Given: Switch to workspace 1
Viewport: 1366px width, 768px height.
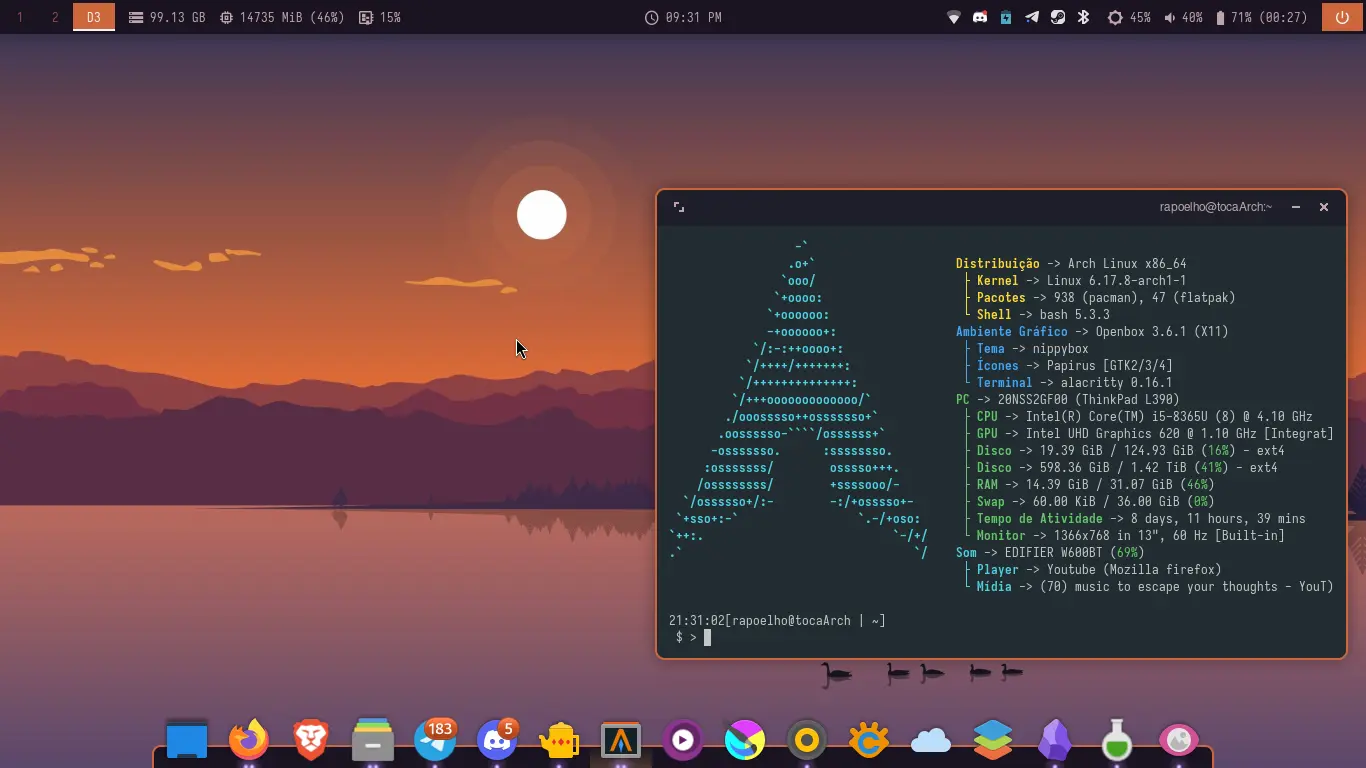Looking at the screenshot, I should pyautogui.click(x=21, y=17).
